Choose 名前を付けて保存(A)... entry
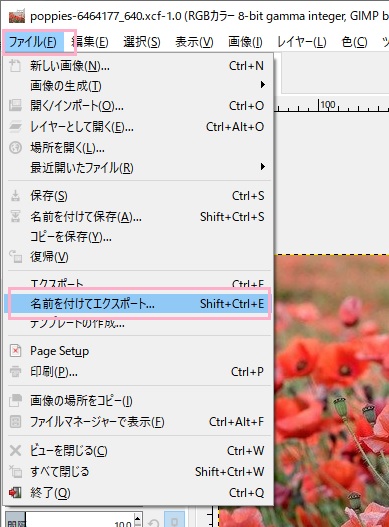The image size is (389, 527). (x=139, y=217)
